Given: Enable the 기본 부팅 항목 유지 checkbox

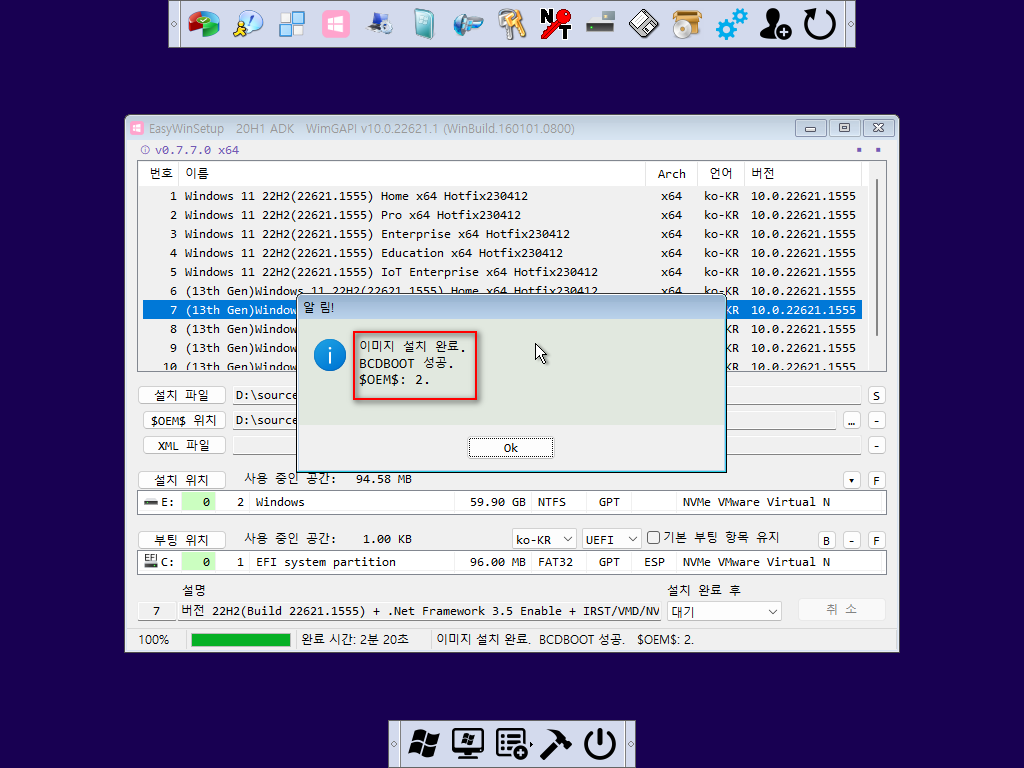Looking at the screenshot, I should (x=653, y=537).
